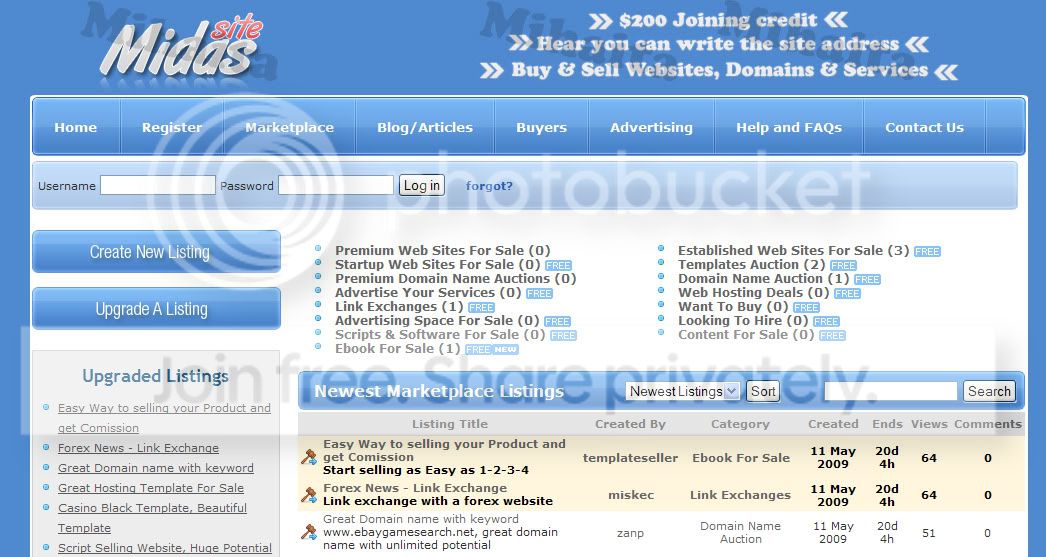Open Content For Sale category
Image resolution: width=1046 pixels, height=557 pixels.
click(746, 335)
